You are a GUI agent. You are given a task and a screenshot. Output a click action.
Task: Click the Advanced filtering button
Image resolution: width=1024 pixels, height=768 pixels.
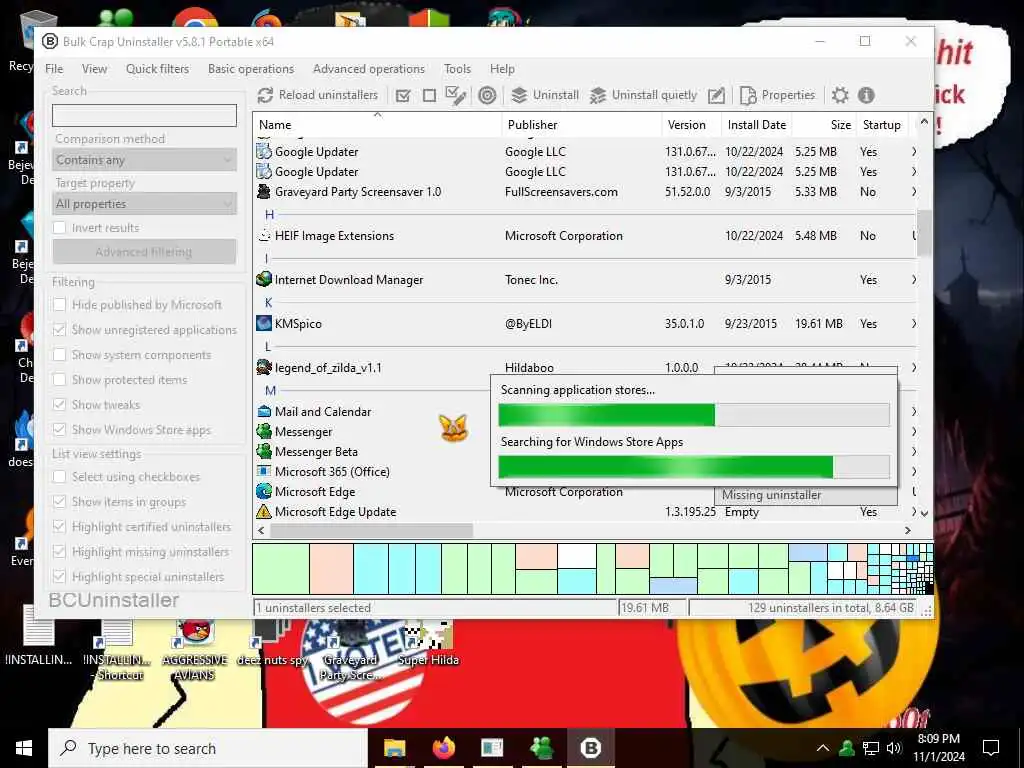pyautogui.click(x=144, y=251)
